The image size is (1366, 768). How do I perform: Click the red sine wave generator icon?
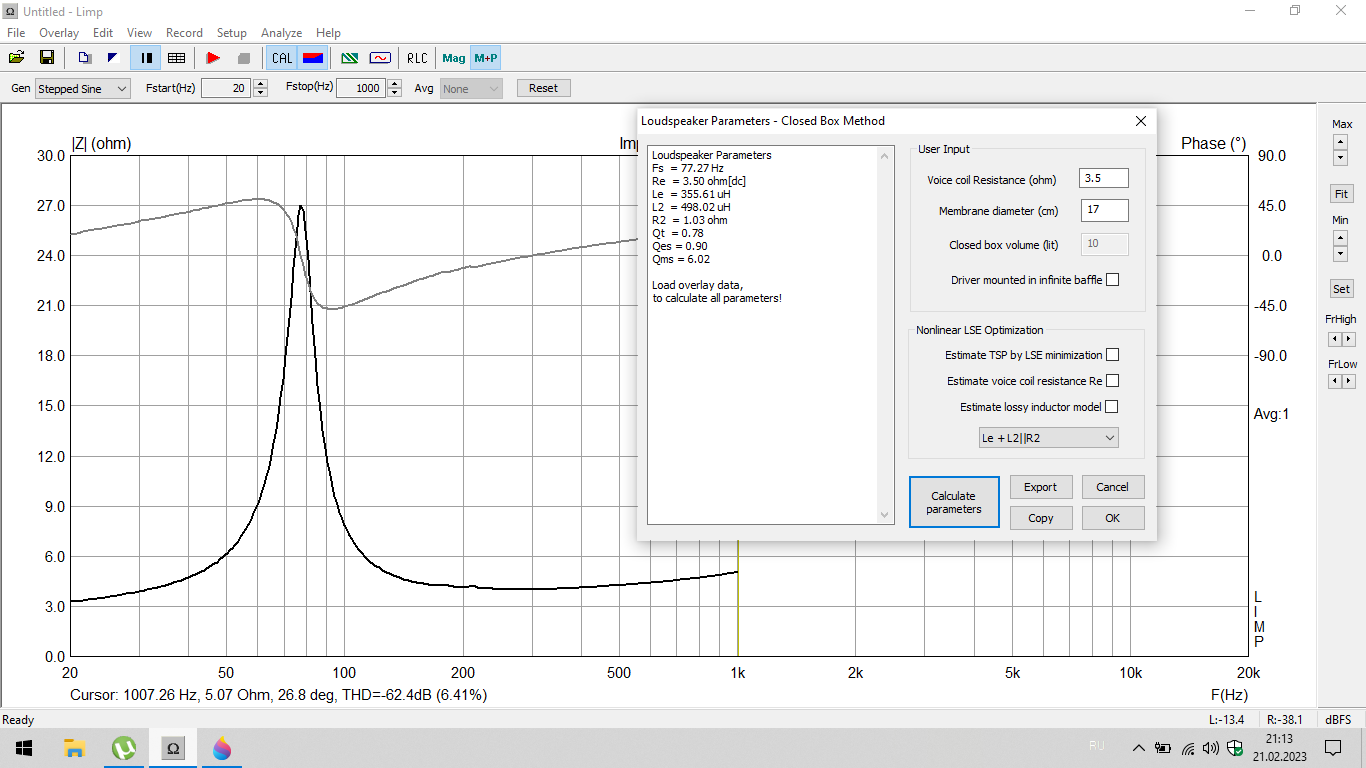[x=380, y=58]
